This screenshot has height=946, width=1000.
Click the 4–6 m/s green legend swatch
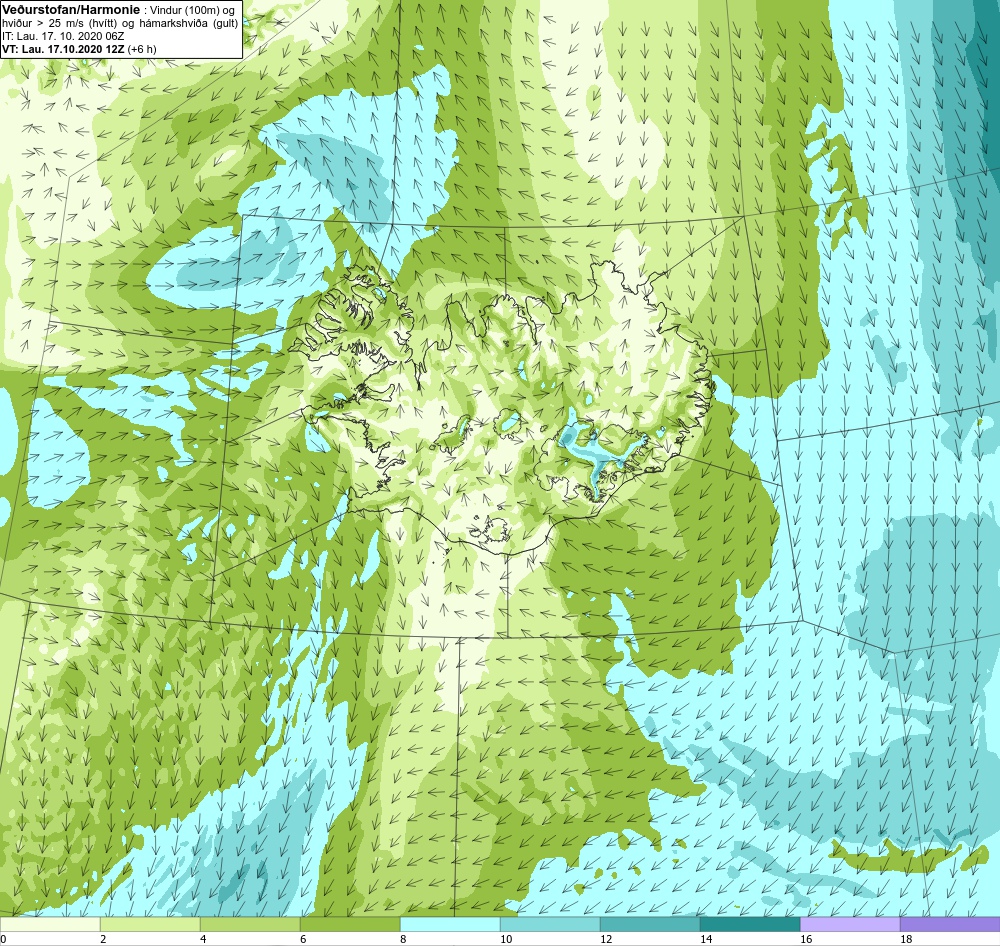250,924
